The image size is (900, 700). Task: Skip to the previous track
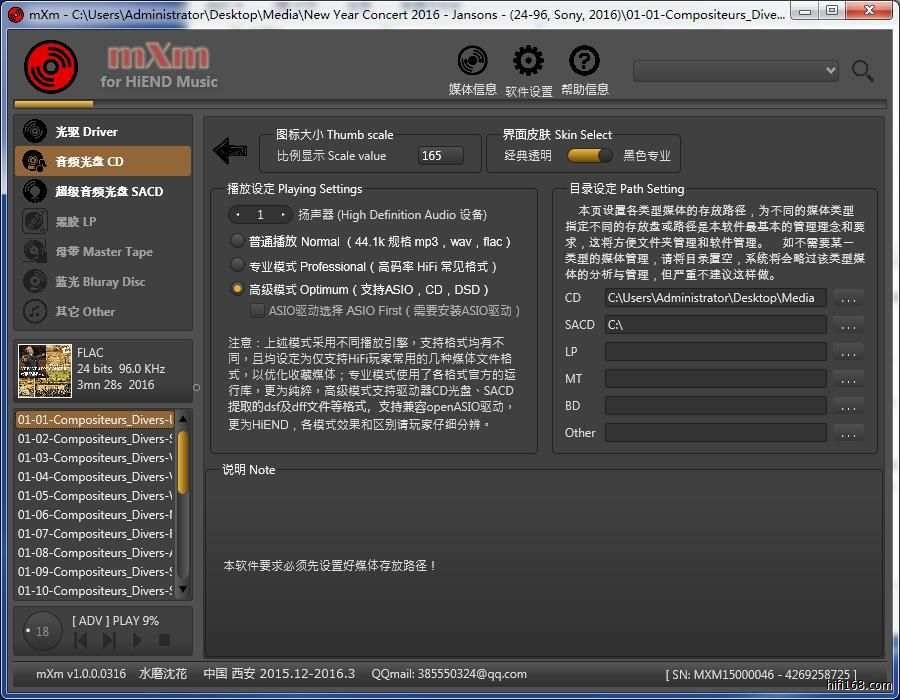pos(81,640)
